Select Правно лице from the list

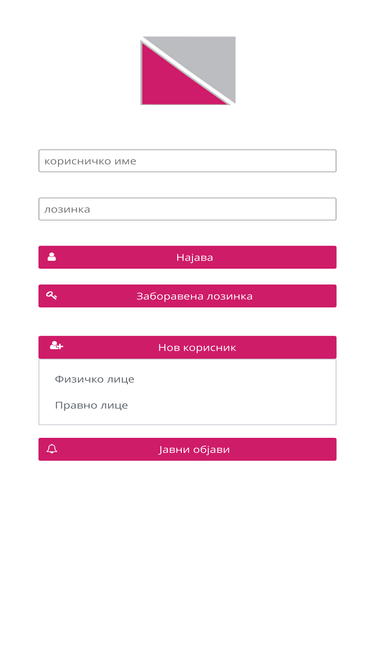pyautogui.click(x=91, y=405)
